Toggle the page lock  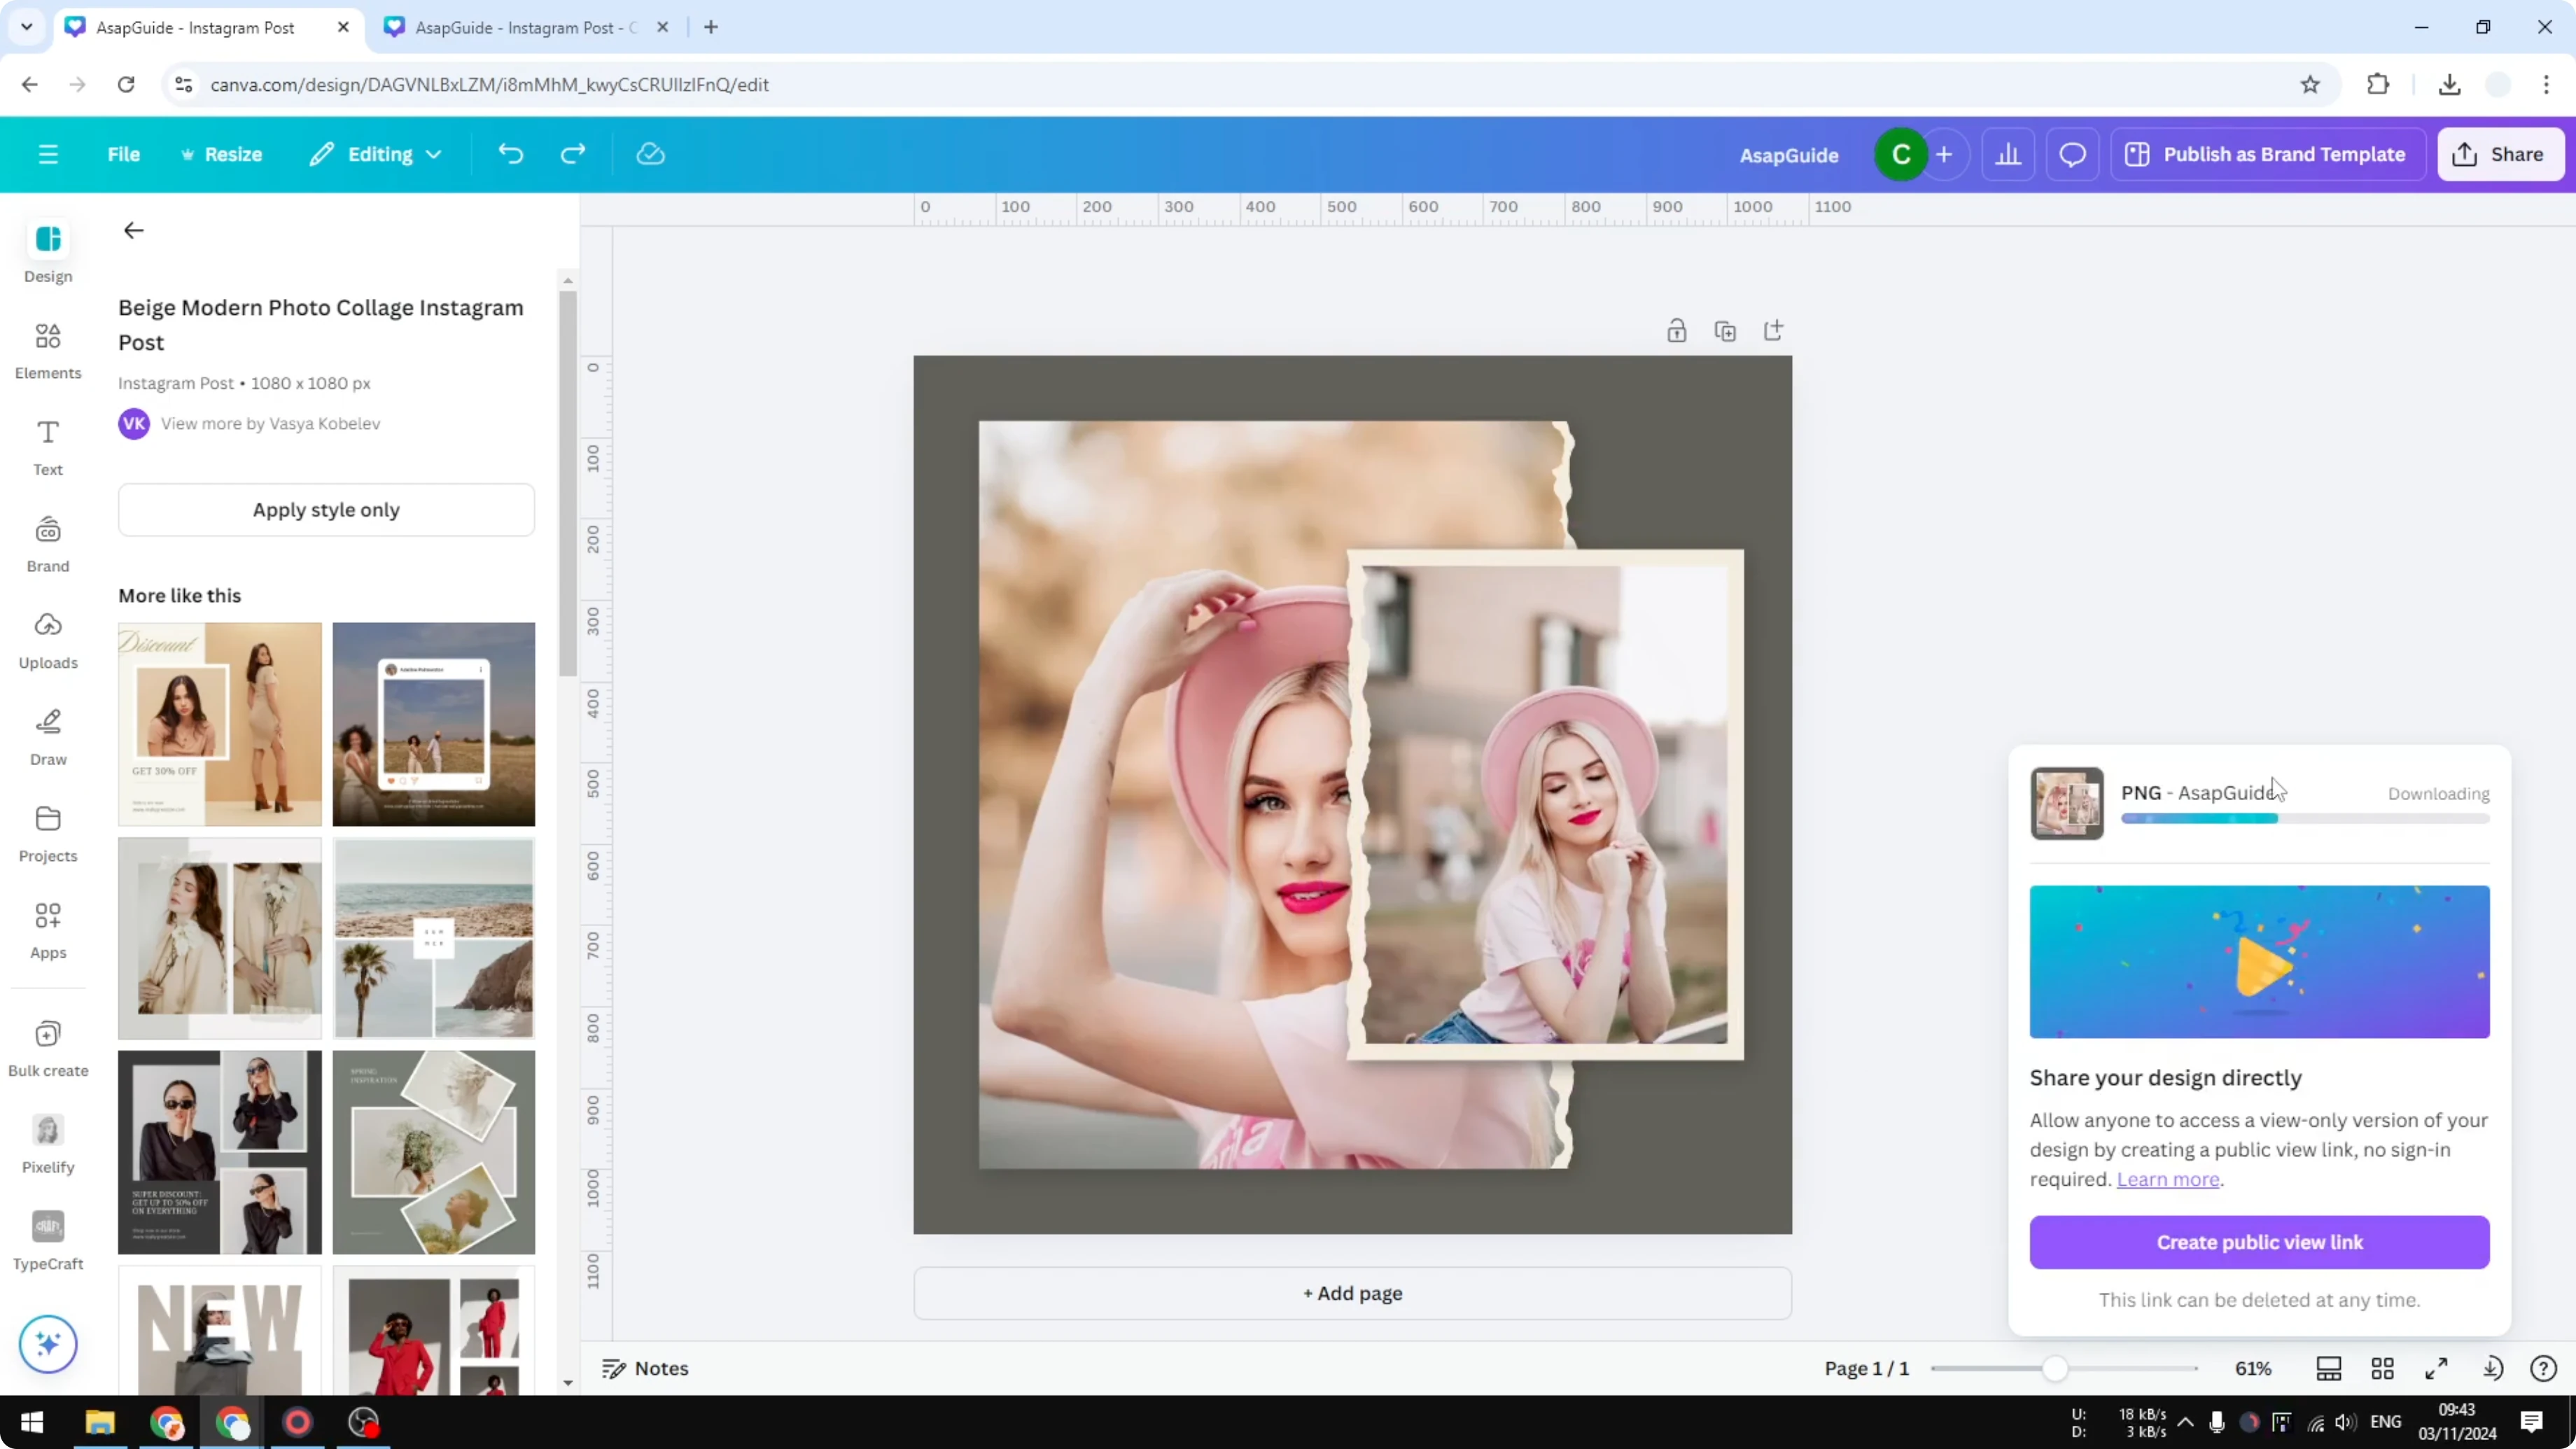(1677, 330)
